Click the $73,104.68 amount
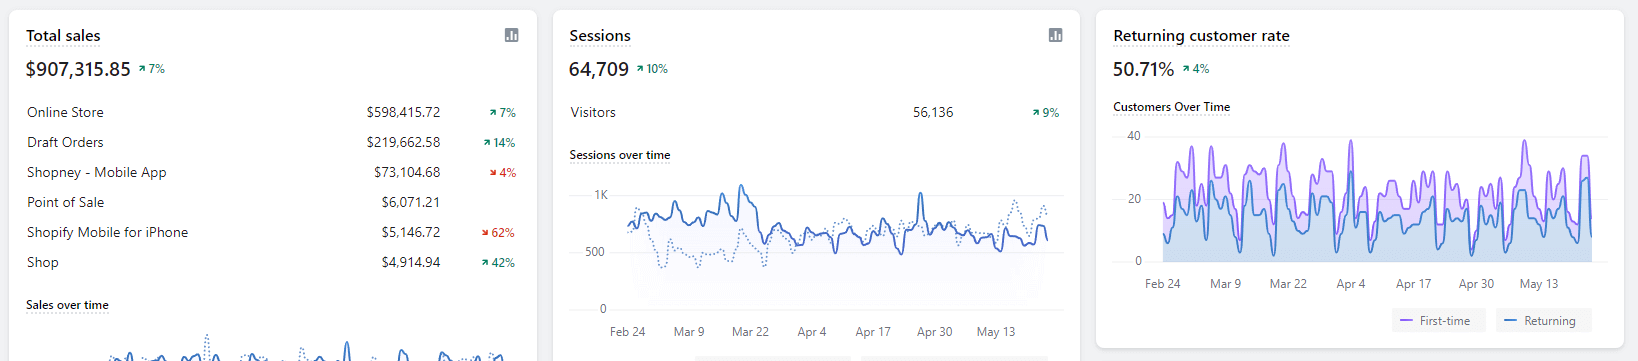Screen dimensions: 1638x361 click(407, 173)
